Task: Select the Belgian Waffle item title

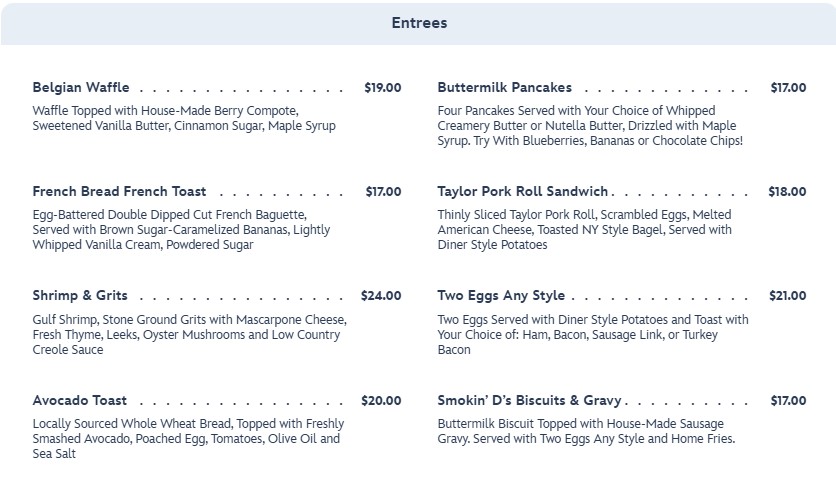Action: tap(81, 88)
